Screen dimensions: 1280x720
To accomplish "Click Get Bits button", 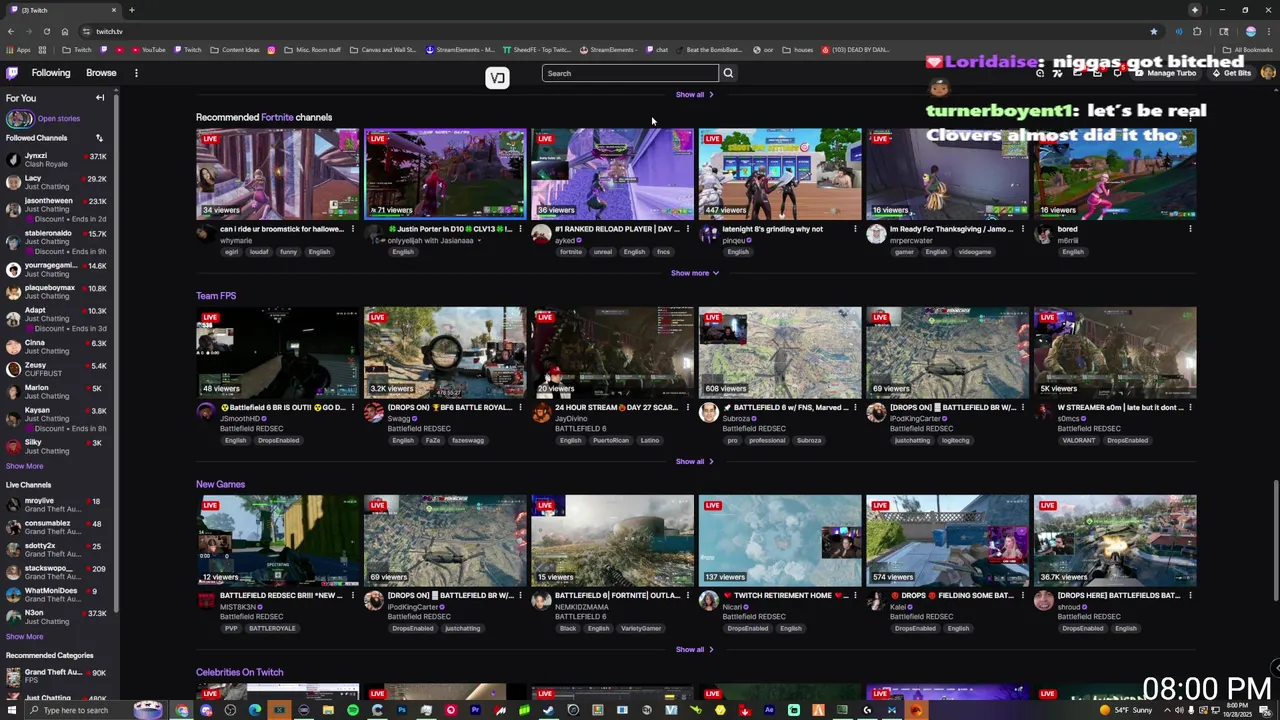I will [x=1232, y=73].
